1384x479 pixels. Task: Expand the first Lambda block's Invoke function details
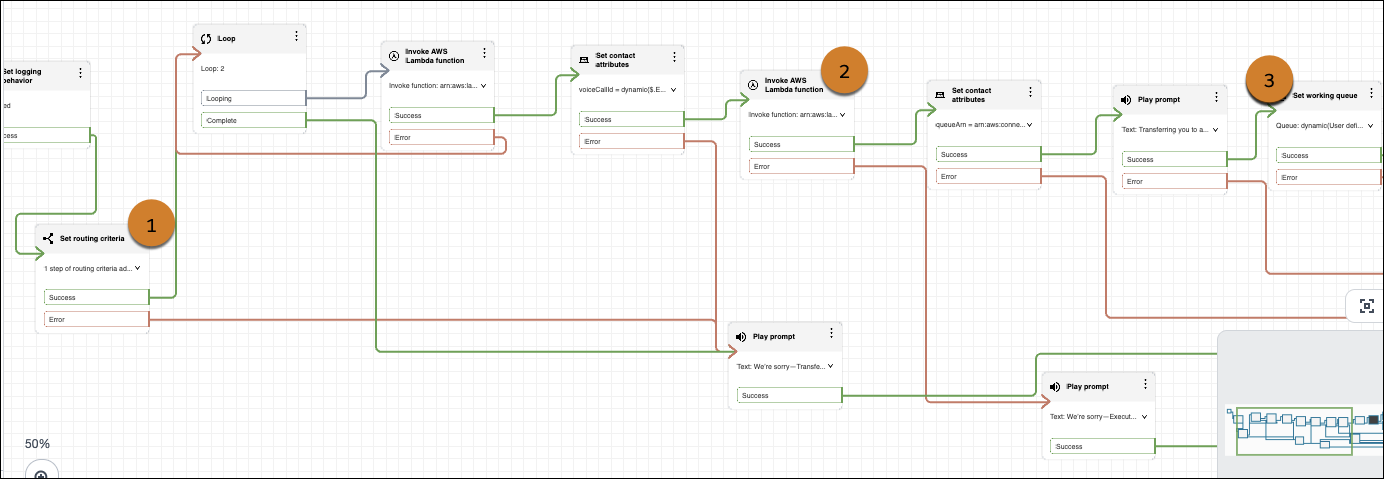coord(484,86)
